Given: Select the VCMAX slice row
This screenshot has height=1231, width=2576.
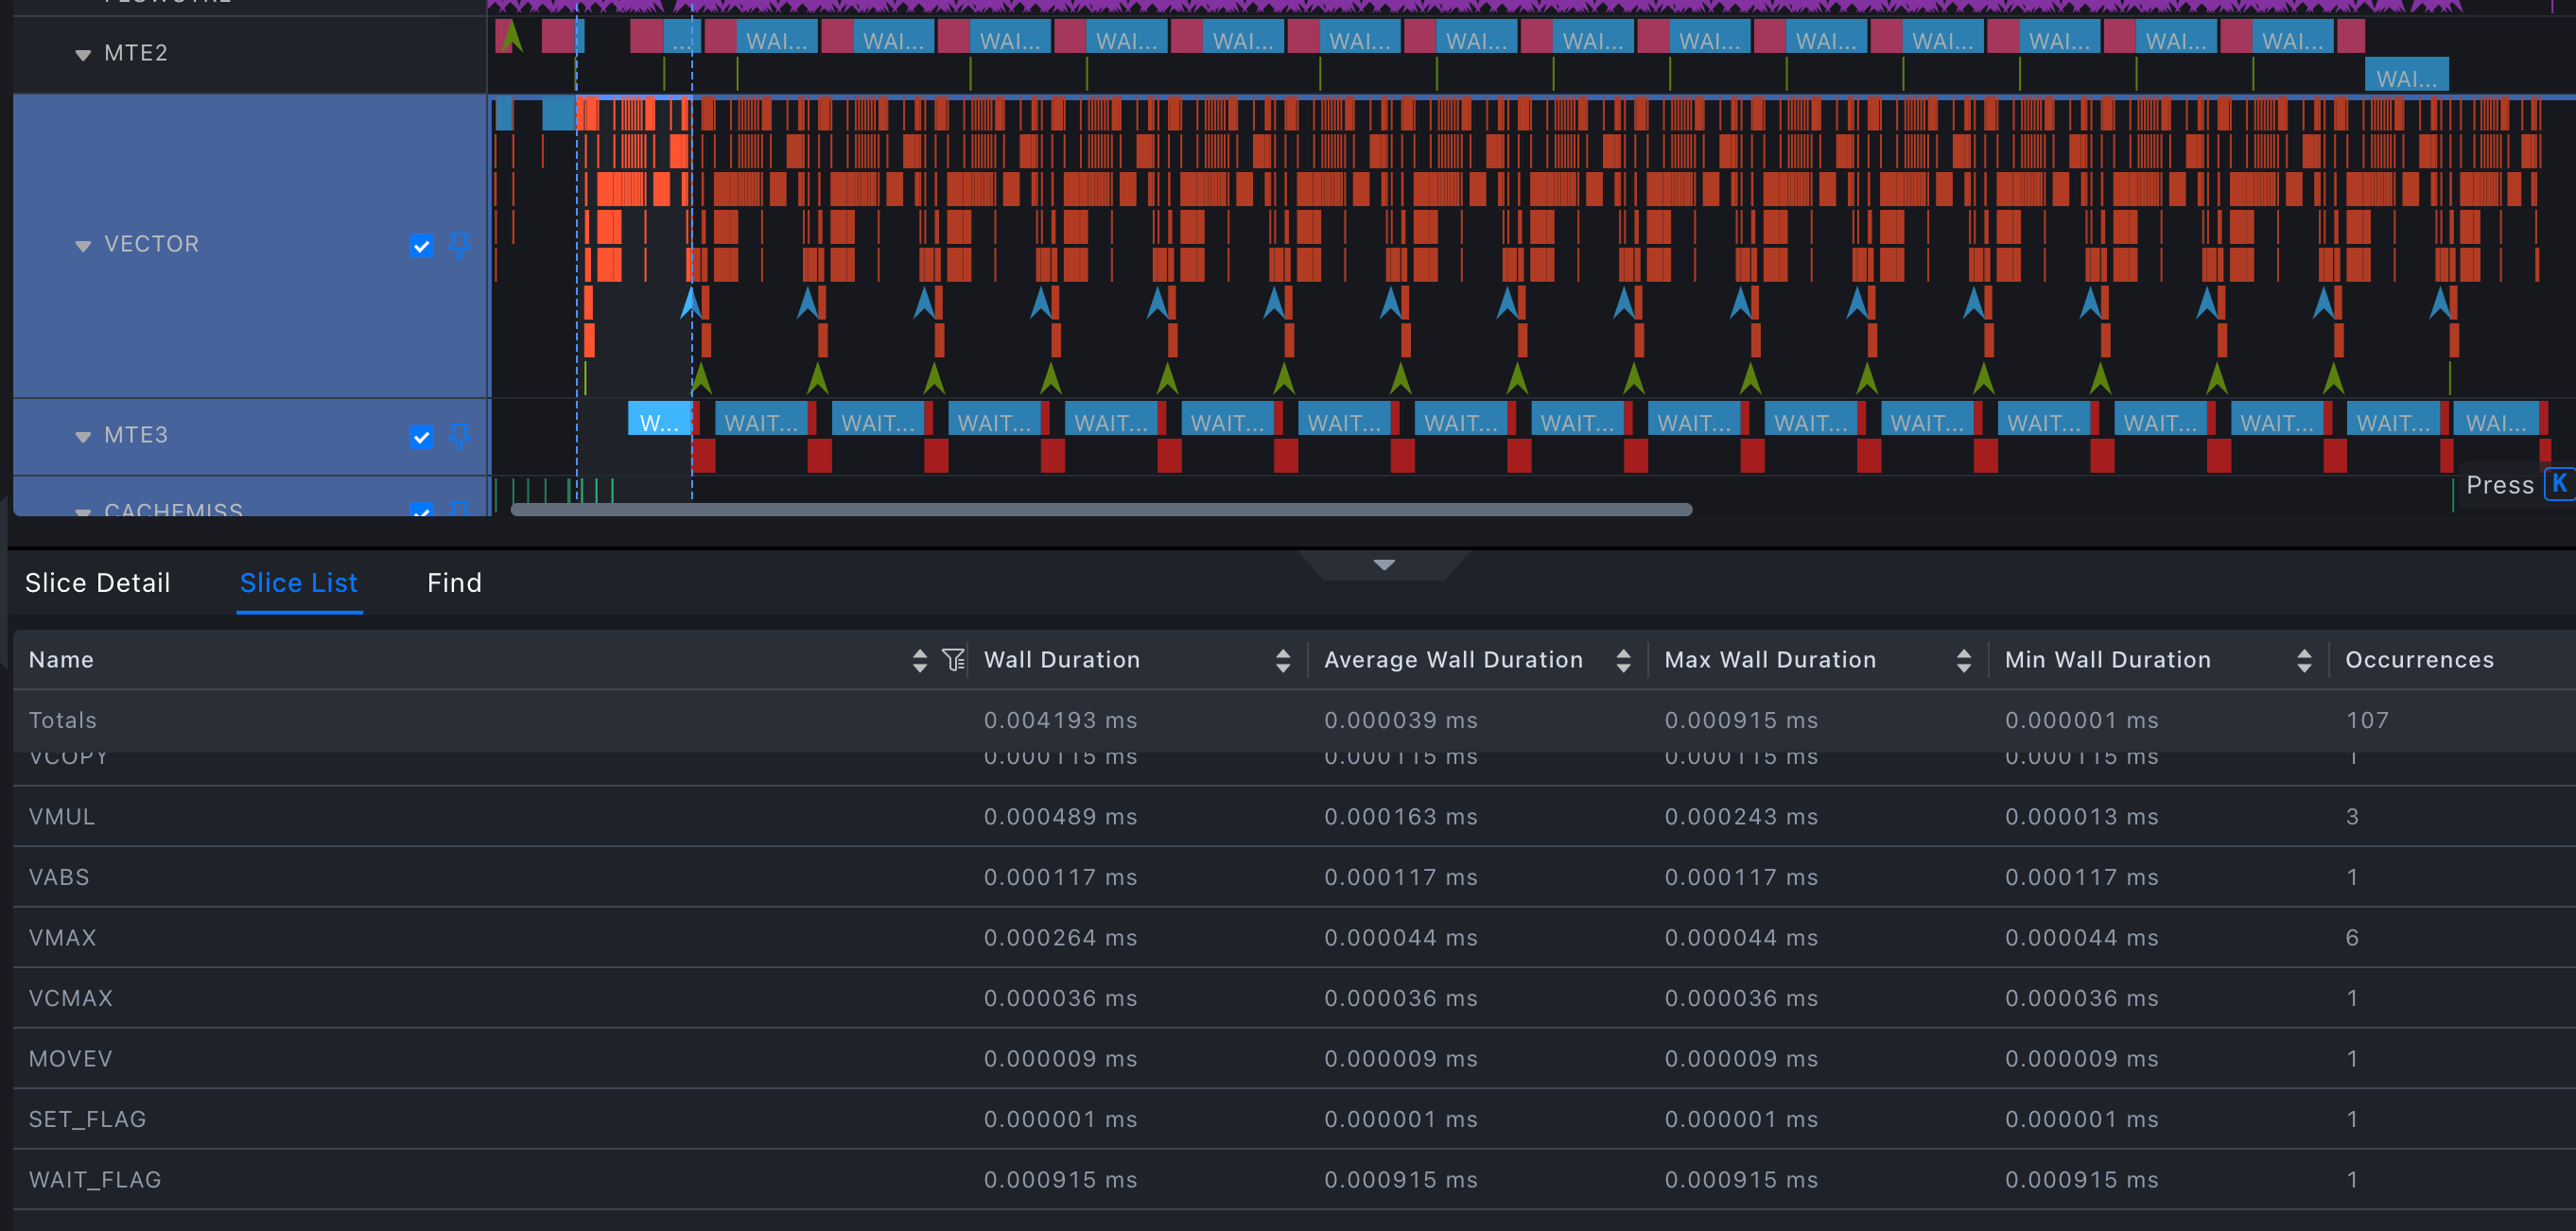Looking at the screenshot, I should point(1294,998).
